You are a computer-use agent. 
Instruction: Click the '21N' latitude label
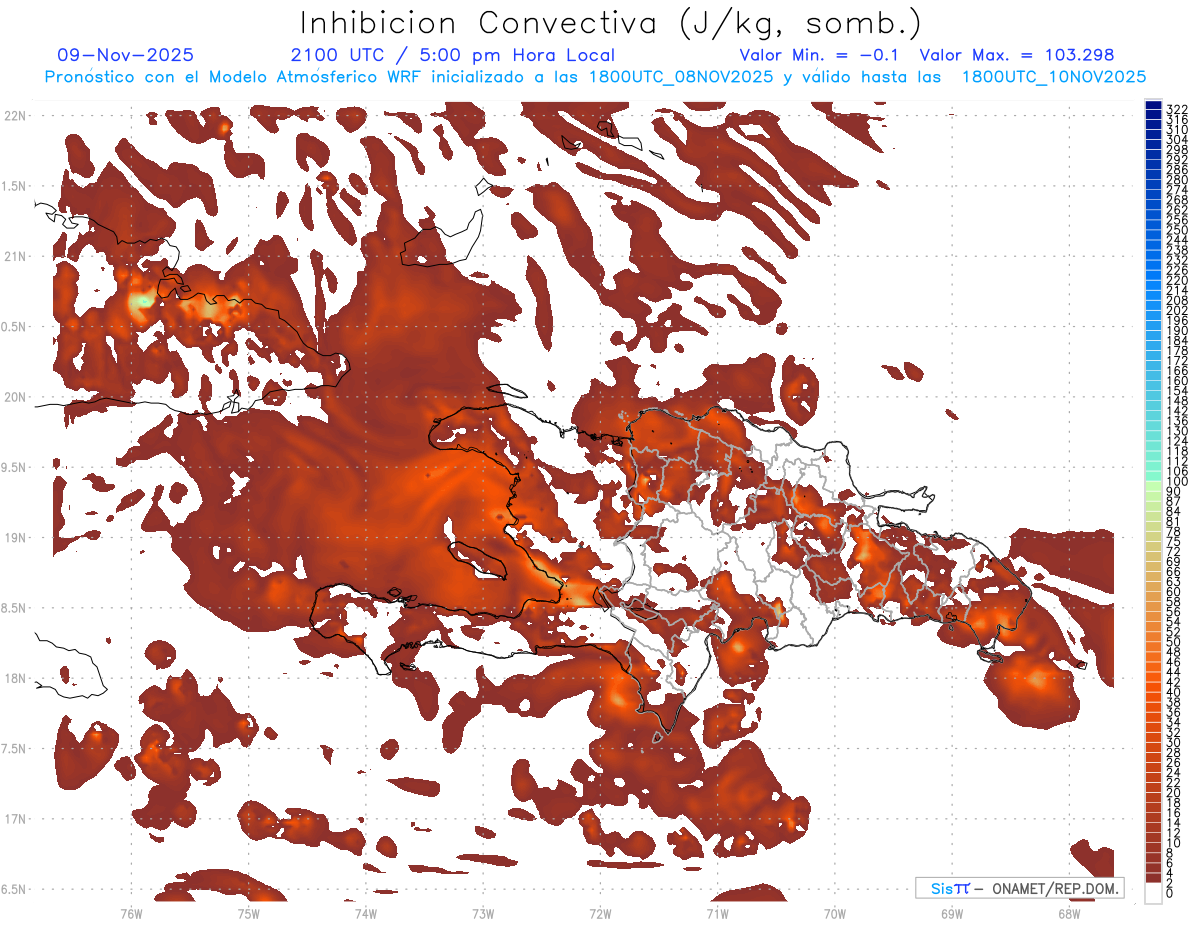[x=17, y=257]
